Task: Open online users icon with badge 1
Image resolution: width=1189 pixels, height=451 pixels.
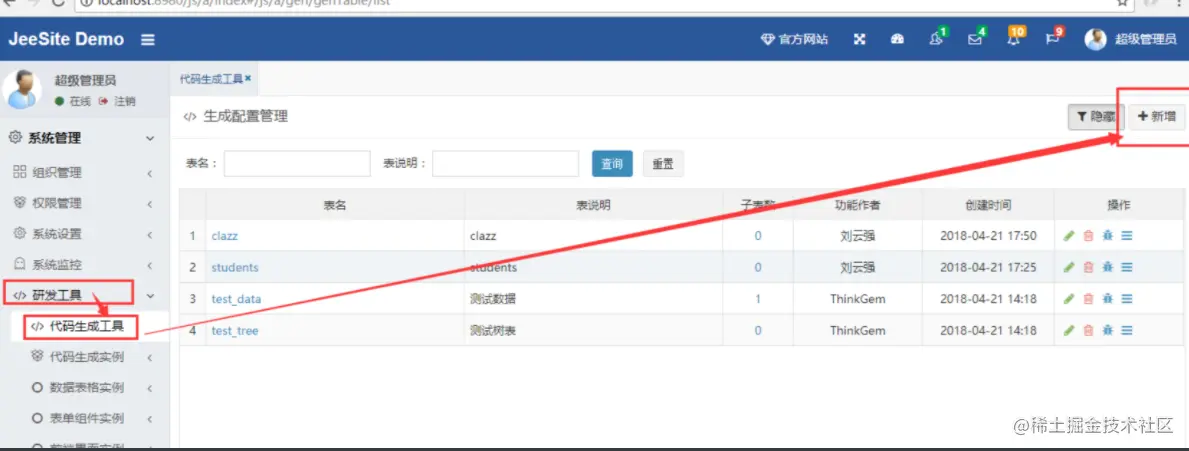Action: (x=937, y=38)
